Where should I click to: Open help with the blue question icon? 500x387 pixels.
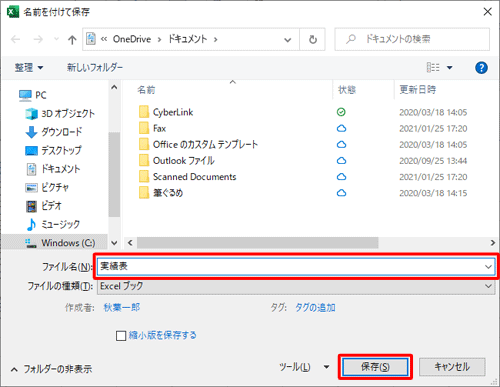[481, 68]
